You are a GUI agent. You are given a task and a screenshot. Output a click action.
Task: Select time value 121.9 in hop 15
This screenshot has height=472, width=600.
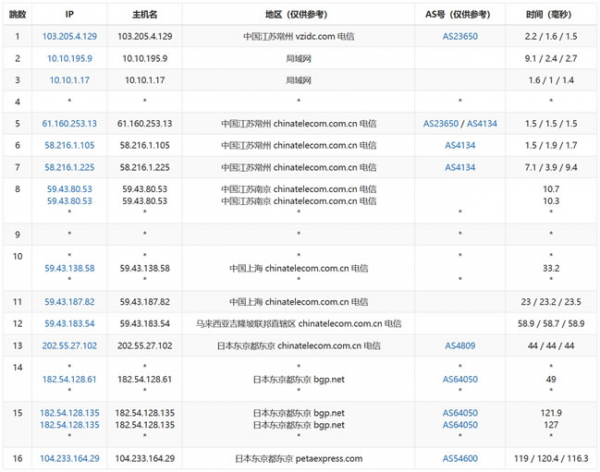(x=551, y=413)
